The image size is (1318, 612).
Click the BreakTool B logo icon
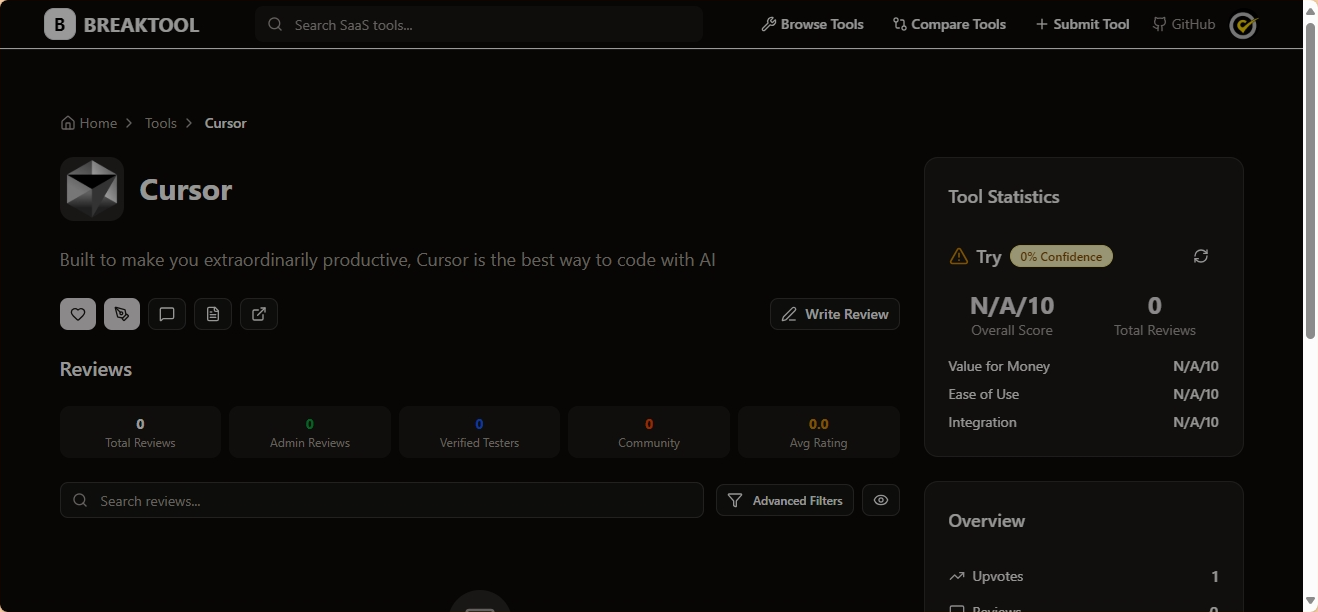coord(60,24)
